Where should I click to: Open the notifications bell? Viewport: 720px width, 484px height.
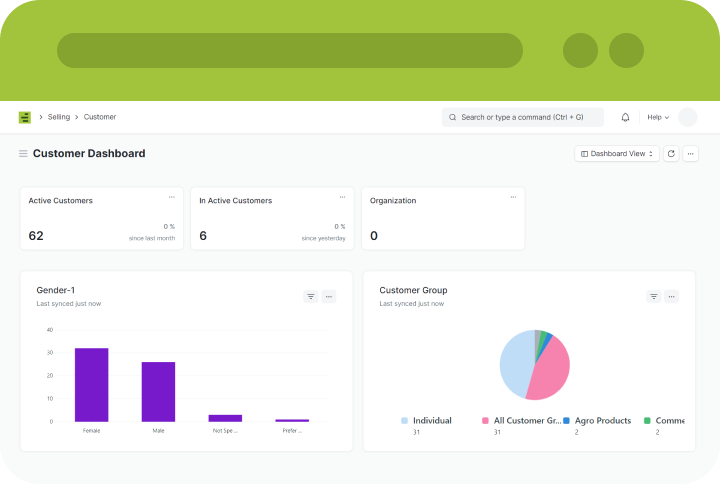coord(626,117)
